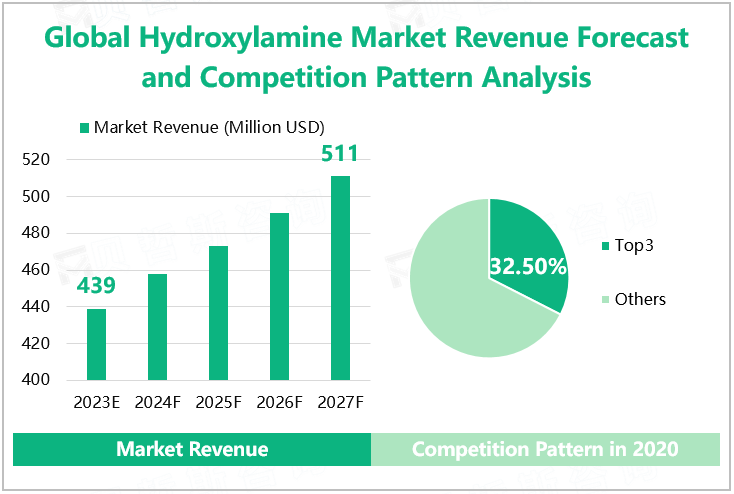Click the 2023E axis label

[96, 402]
